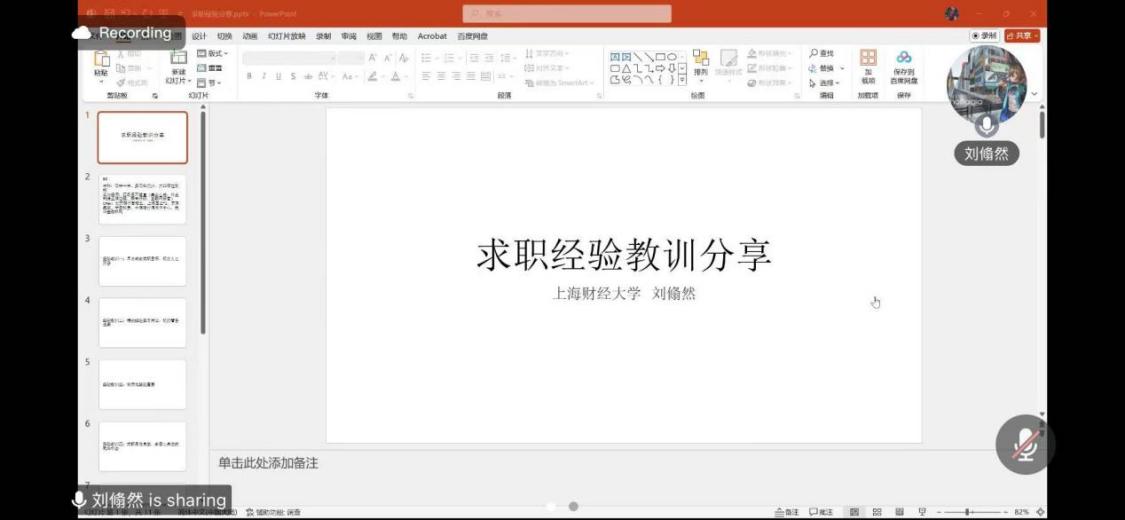This screenshot has width=1125, height=520.
Task: Open the Select (选择) dropdown
Action: (x=827, y=83)
